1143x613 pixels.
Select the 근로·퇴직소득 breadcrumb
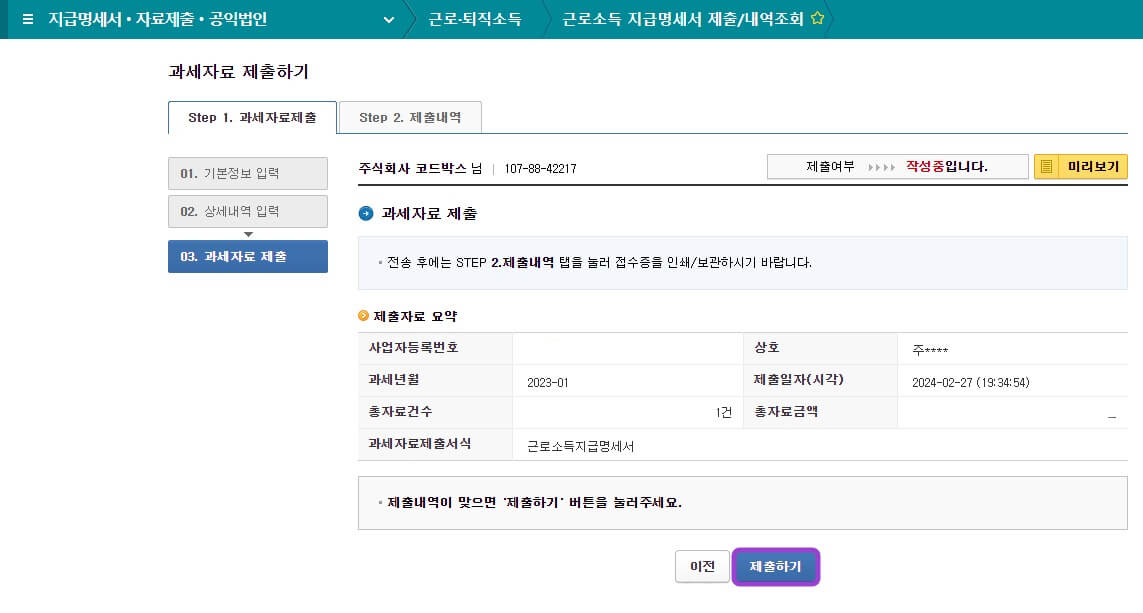click(x=474, y=19)
